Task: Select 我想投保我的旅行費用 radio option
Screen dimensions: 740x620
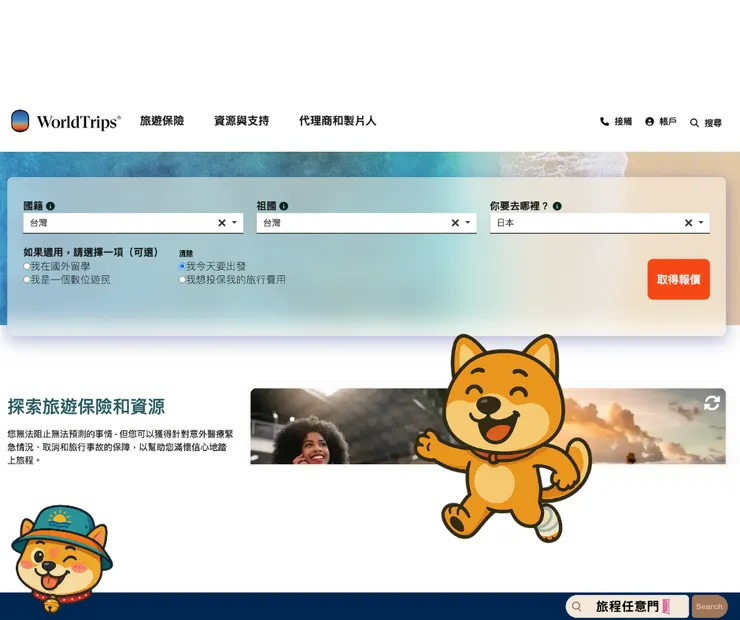Action: click(x=182, y=279)
